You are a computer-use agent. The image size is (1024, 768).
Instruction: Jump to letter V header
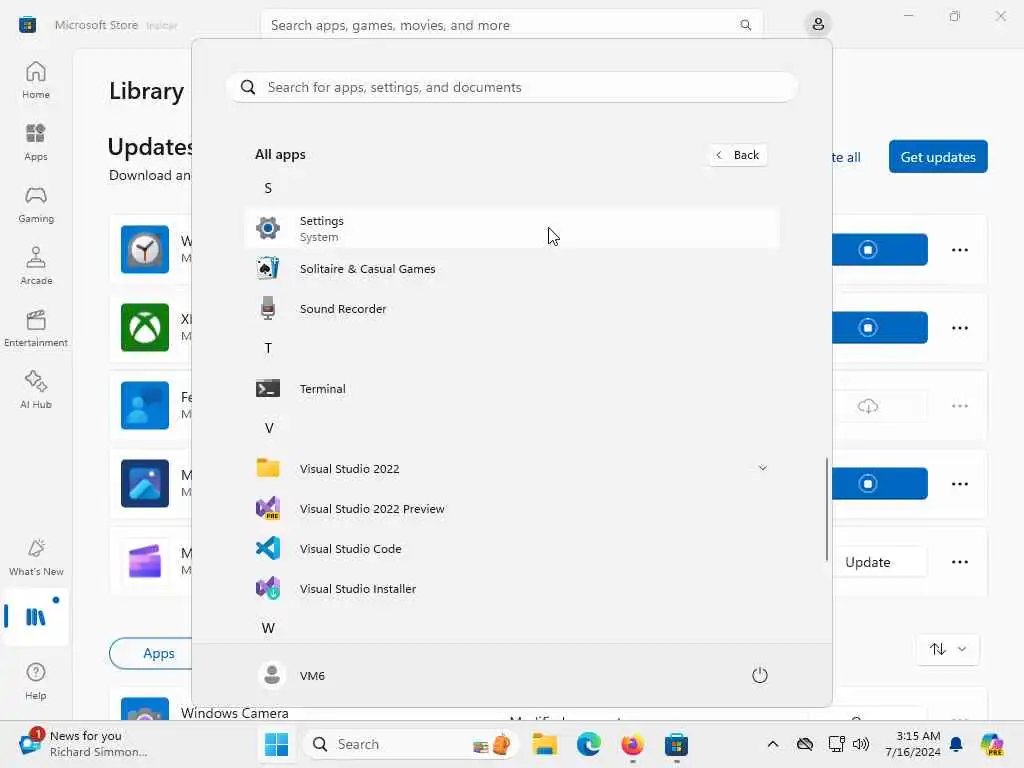click(268, 428)
